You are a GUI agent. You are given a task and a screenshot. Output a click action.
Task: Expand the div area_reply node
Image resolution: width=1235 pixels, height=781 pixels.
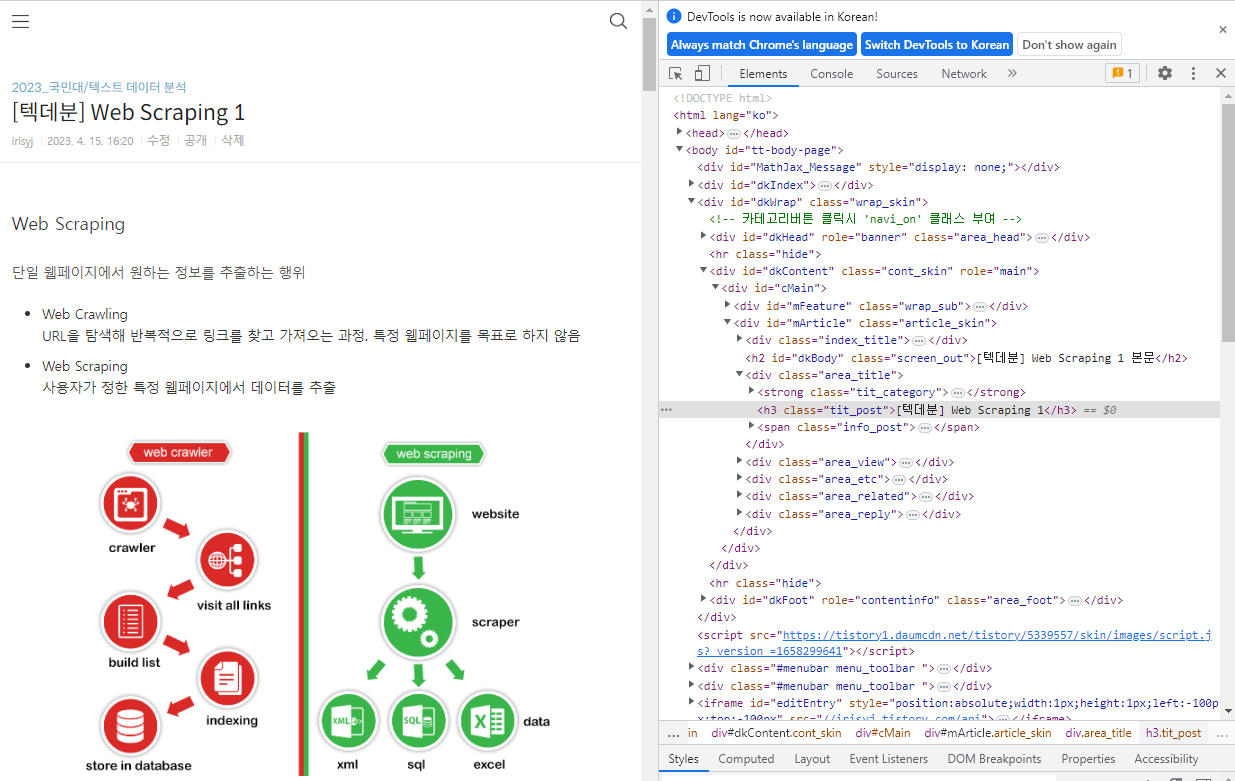[740, 514]
